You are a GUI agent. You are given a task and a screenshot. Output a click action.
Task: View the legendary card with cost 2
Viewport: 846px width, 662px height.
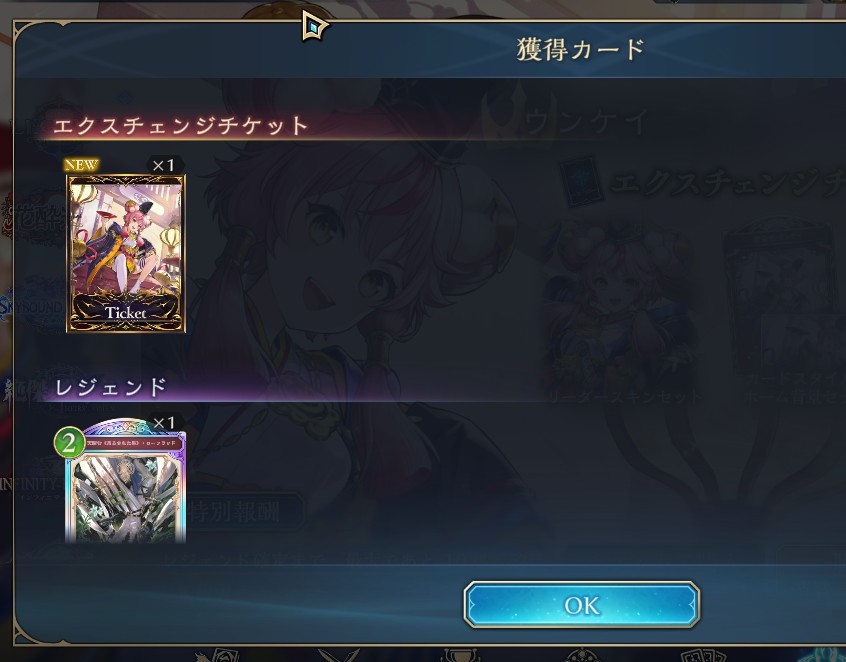tap(125, 481)
